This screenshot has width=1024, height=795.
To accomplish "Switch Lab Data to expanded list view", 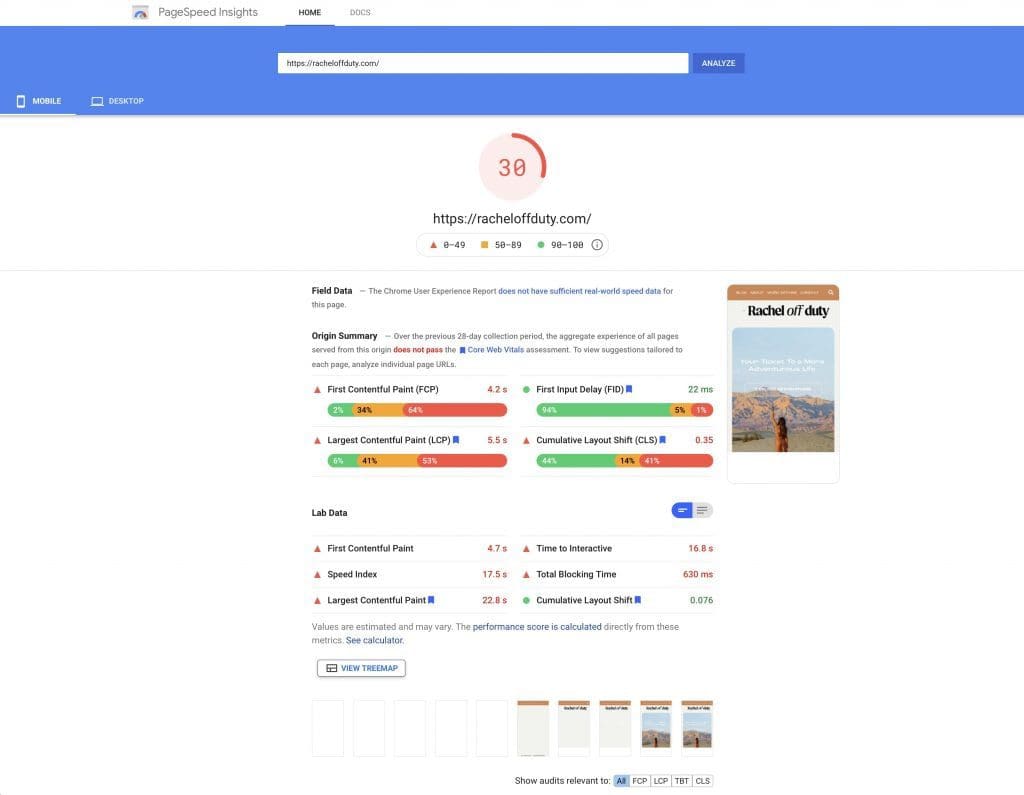I will pyautogui.click(x=703, y=510).
